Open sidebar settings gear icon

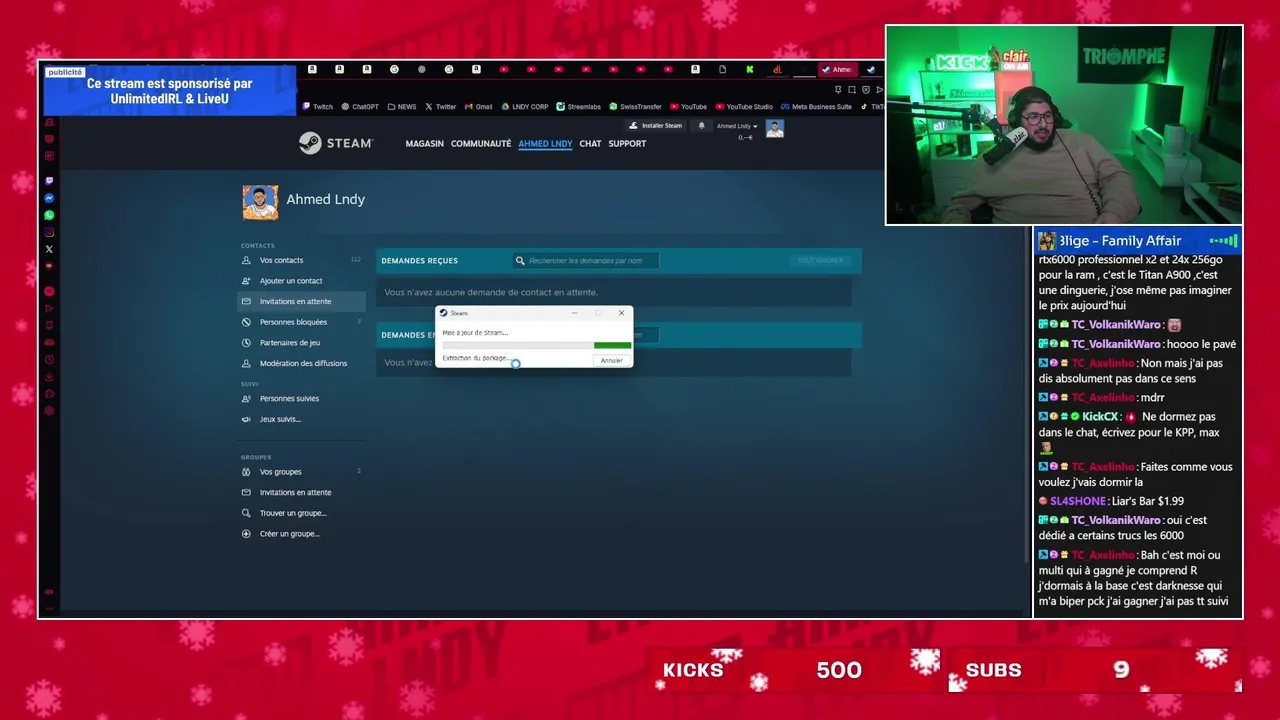point(49,411)
